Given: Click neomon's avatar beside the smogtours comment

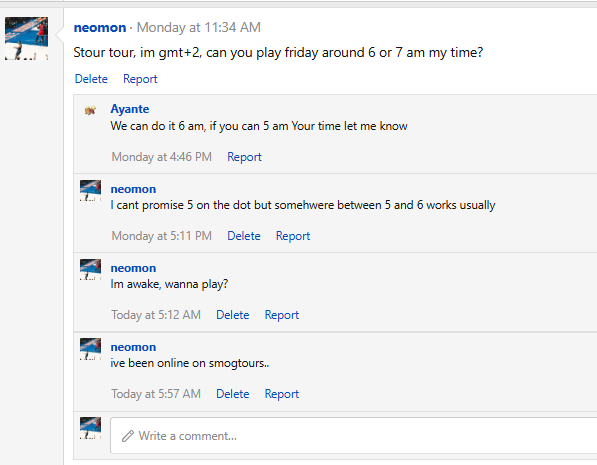Looking at the screenshot, I should (x=90, y=348).
